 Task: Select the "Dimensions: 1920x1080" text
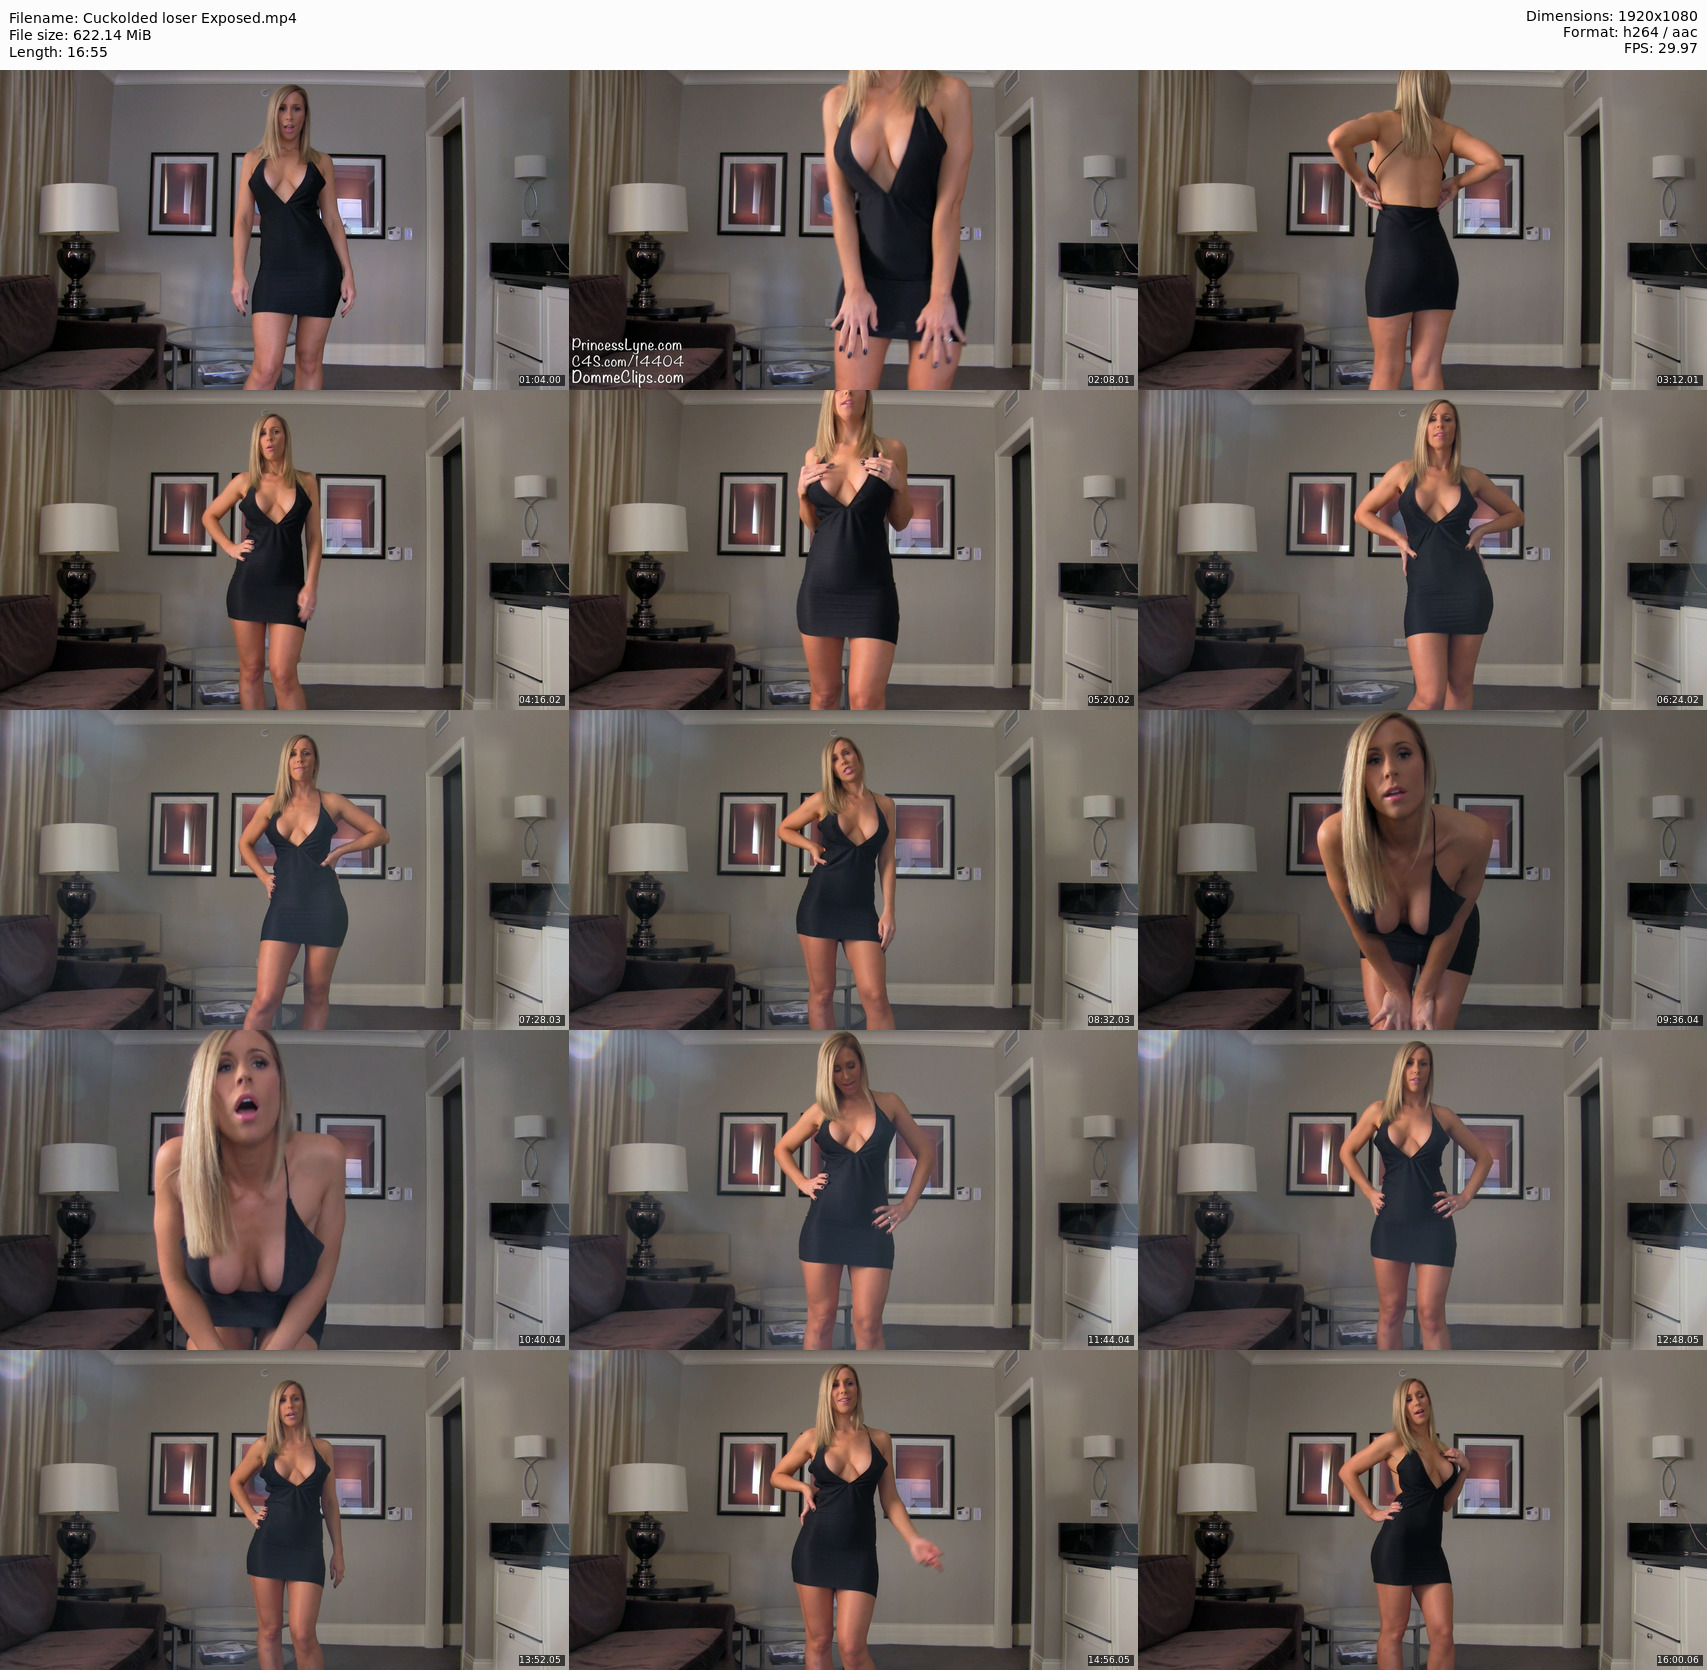pos(1612,16)
